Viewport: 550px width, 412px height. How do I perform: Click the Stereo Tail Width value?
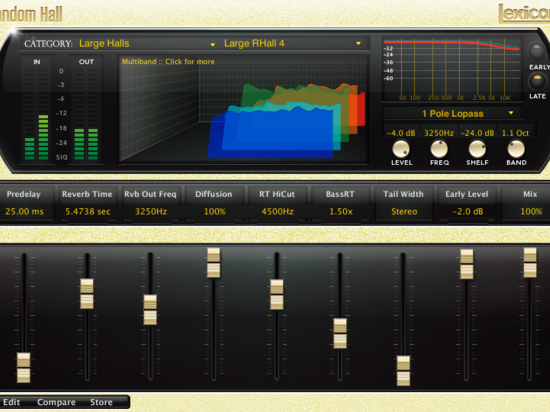click(404, 211)
